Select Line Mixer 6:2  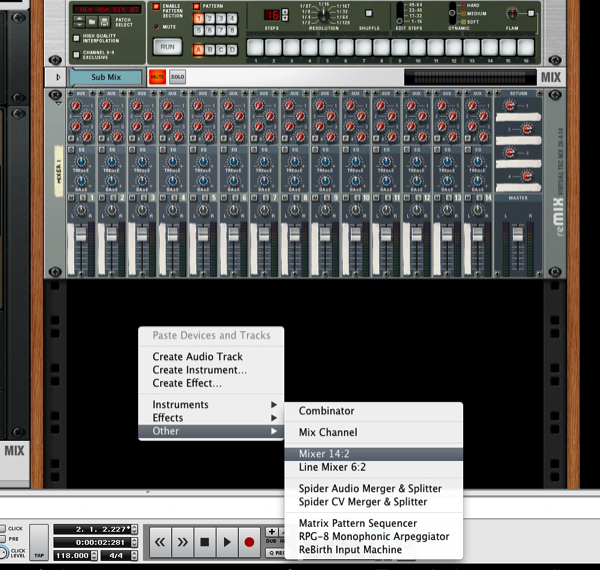coord(373,467)
